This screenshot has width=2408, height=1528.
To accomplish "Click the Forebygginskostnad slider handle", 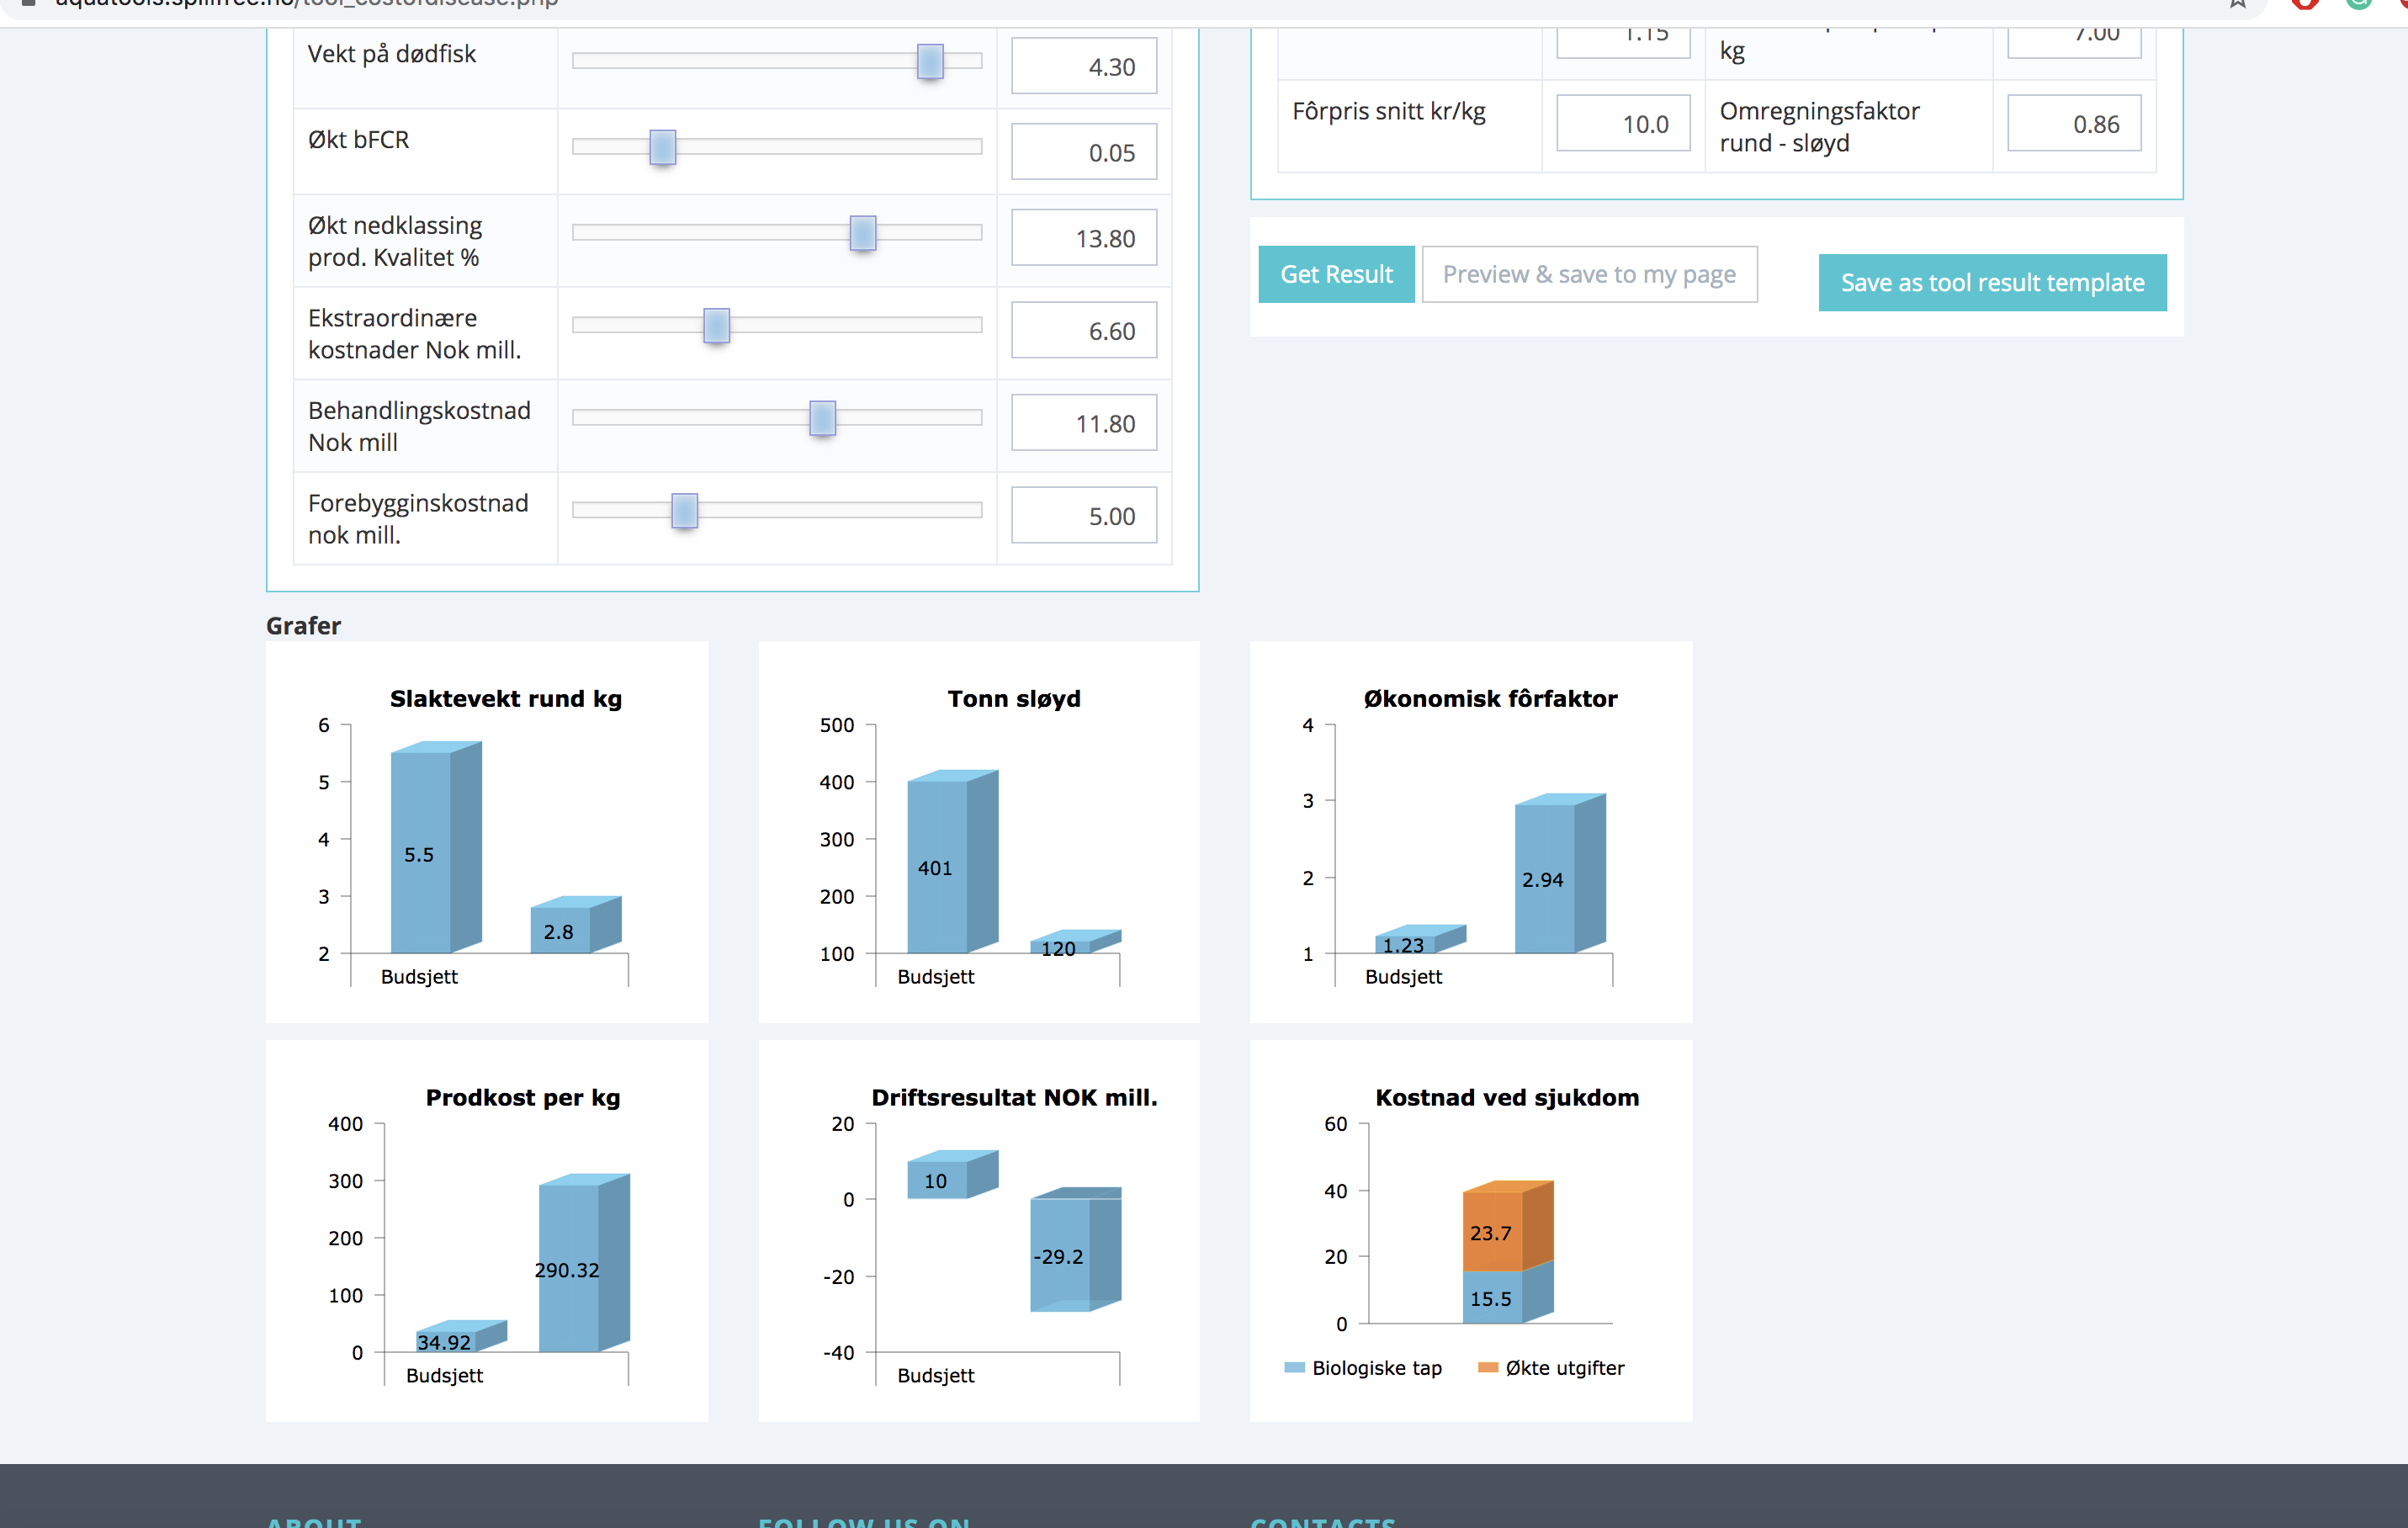I will click(x=684, y=511).
